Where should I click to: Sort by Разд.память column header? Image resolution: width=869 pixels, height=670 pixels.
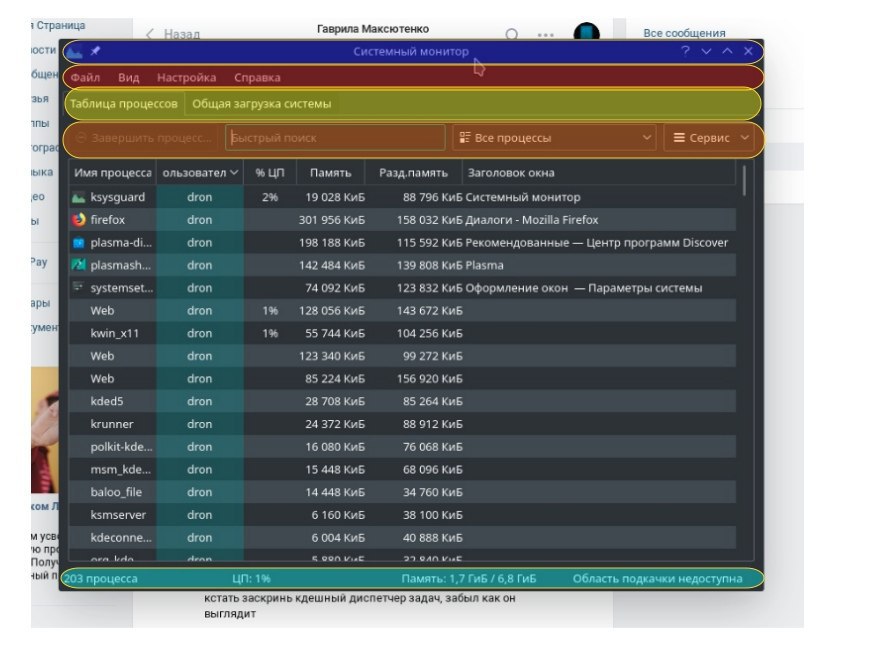pos(413,173)
